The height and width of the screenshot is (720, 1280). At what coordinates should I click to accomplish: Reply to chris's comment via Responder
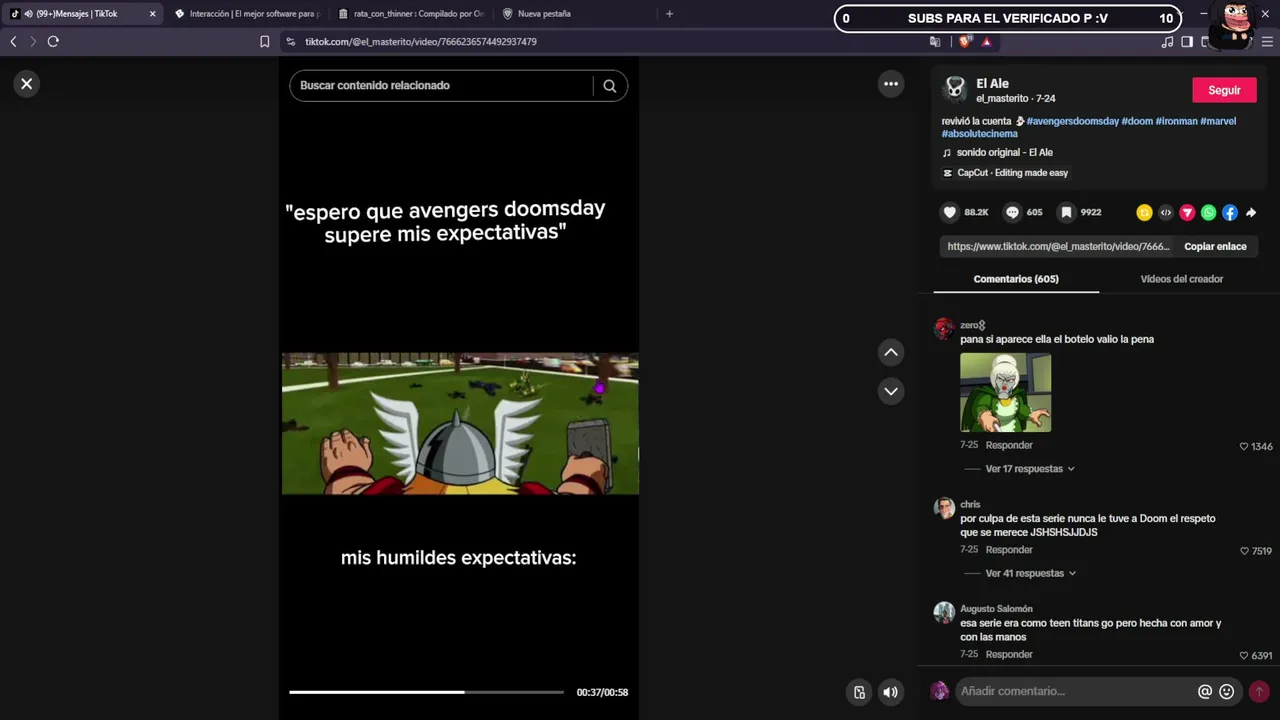point(1009,550)
